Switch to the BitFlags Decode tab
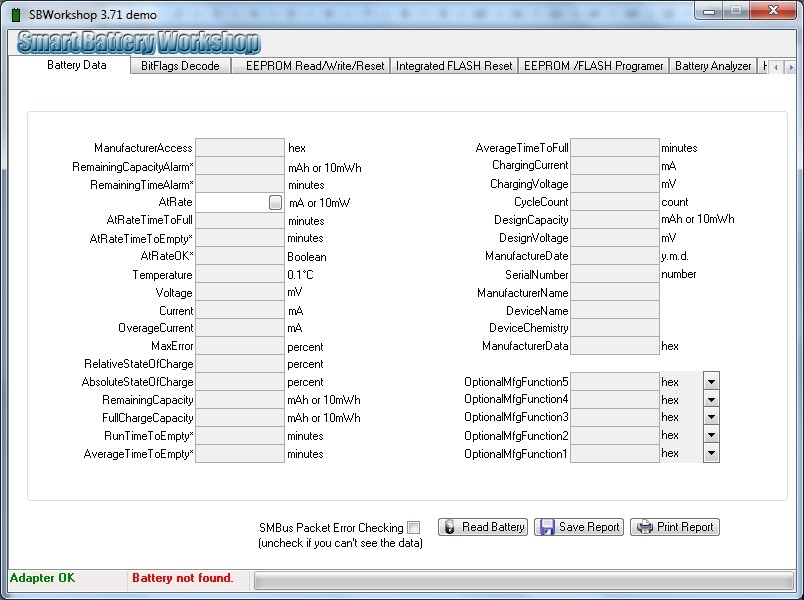Viewport: 804px width, 600px height. [x=180, y=66]
